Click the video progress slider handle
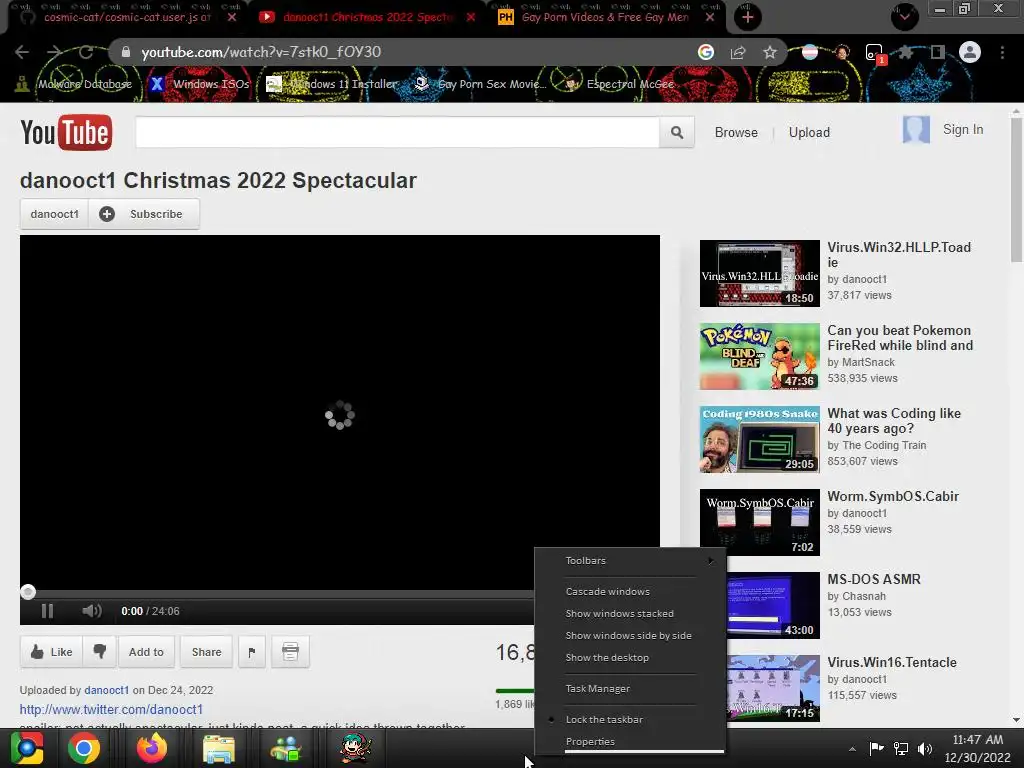The width and height of the screenshot is (1024, 768). [27, 592]
